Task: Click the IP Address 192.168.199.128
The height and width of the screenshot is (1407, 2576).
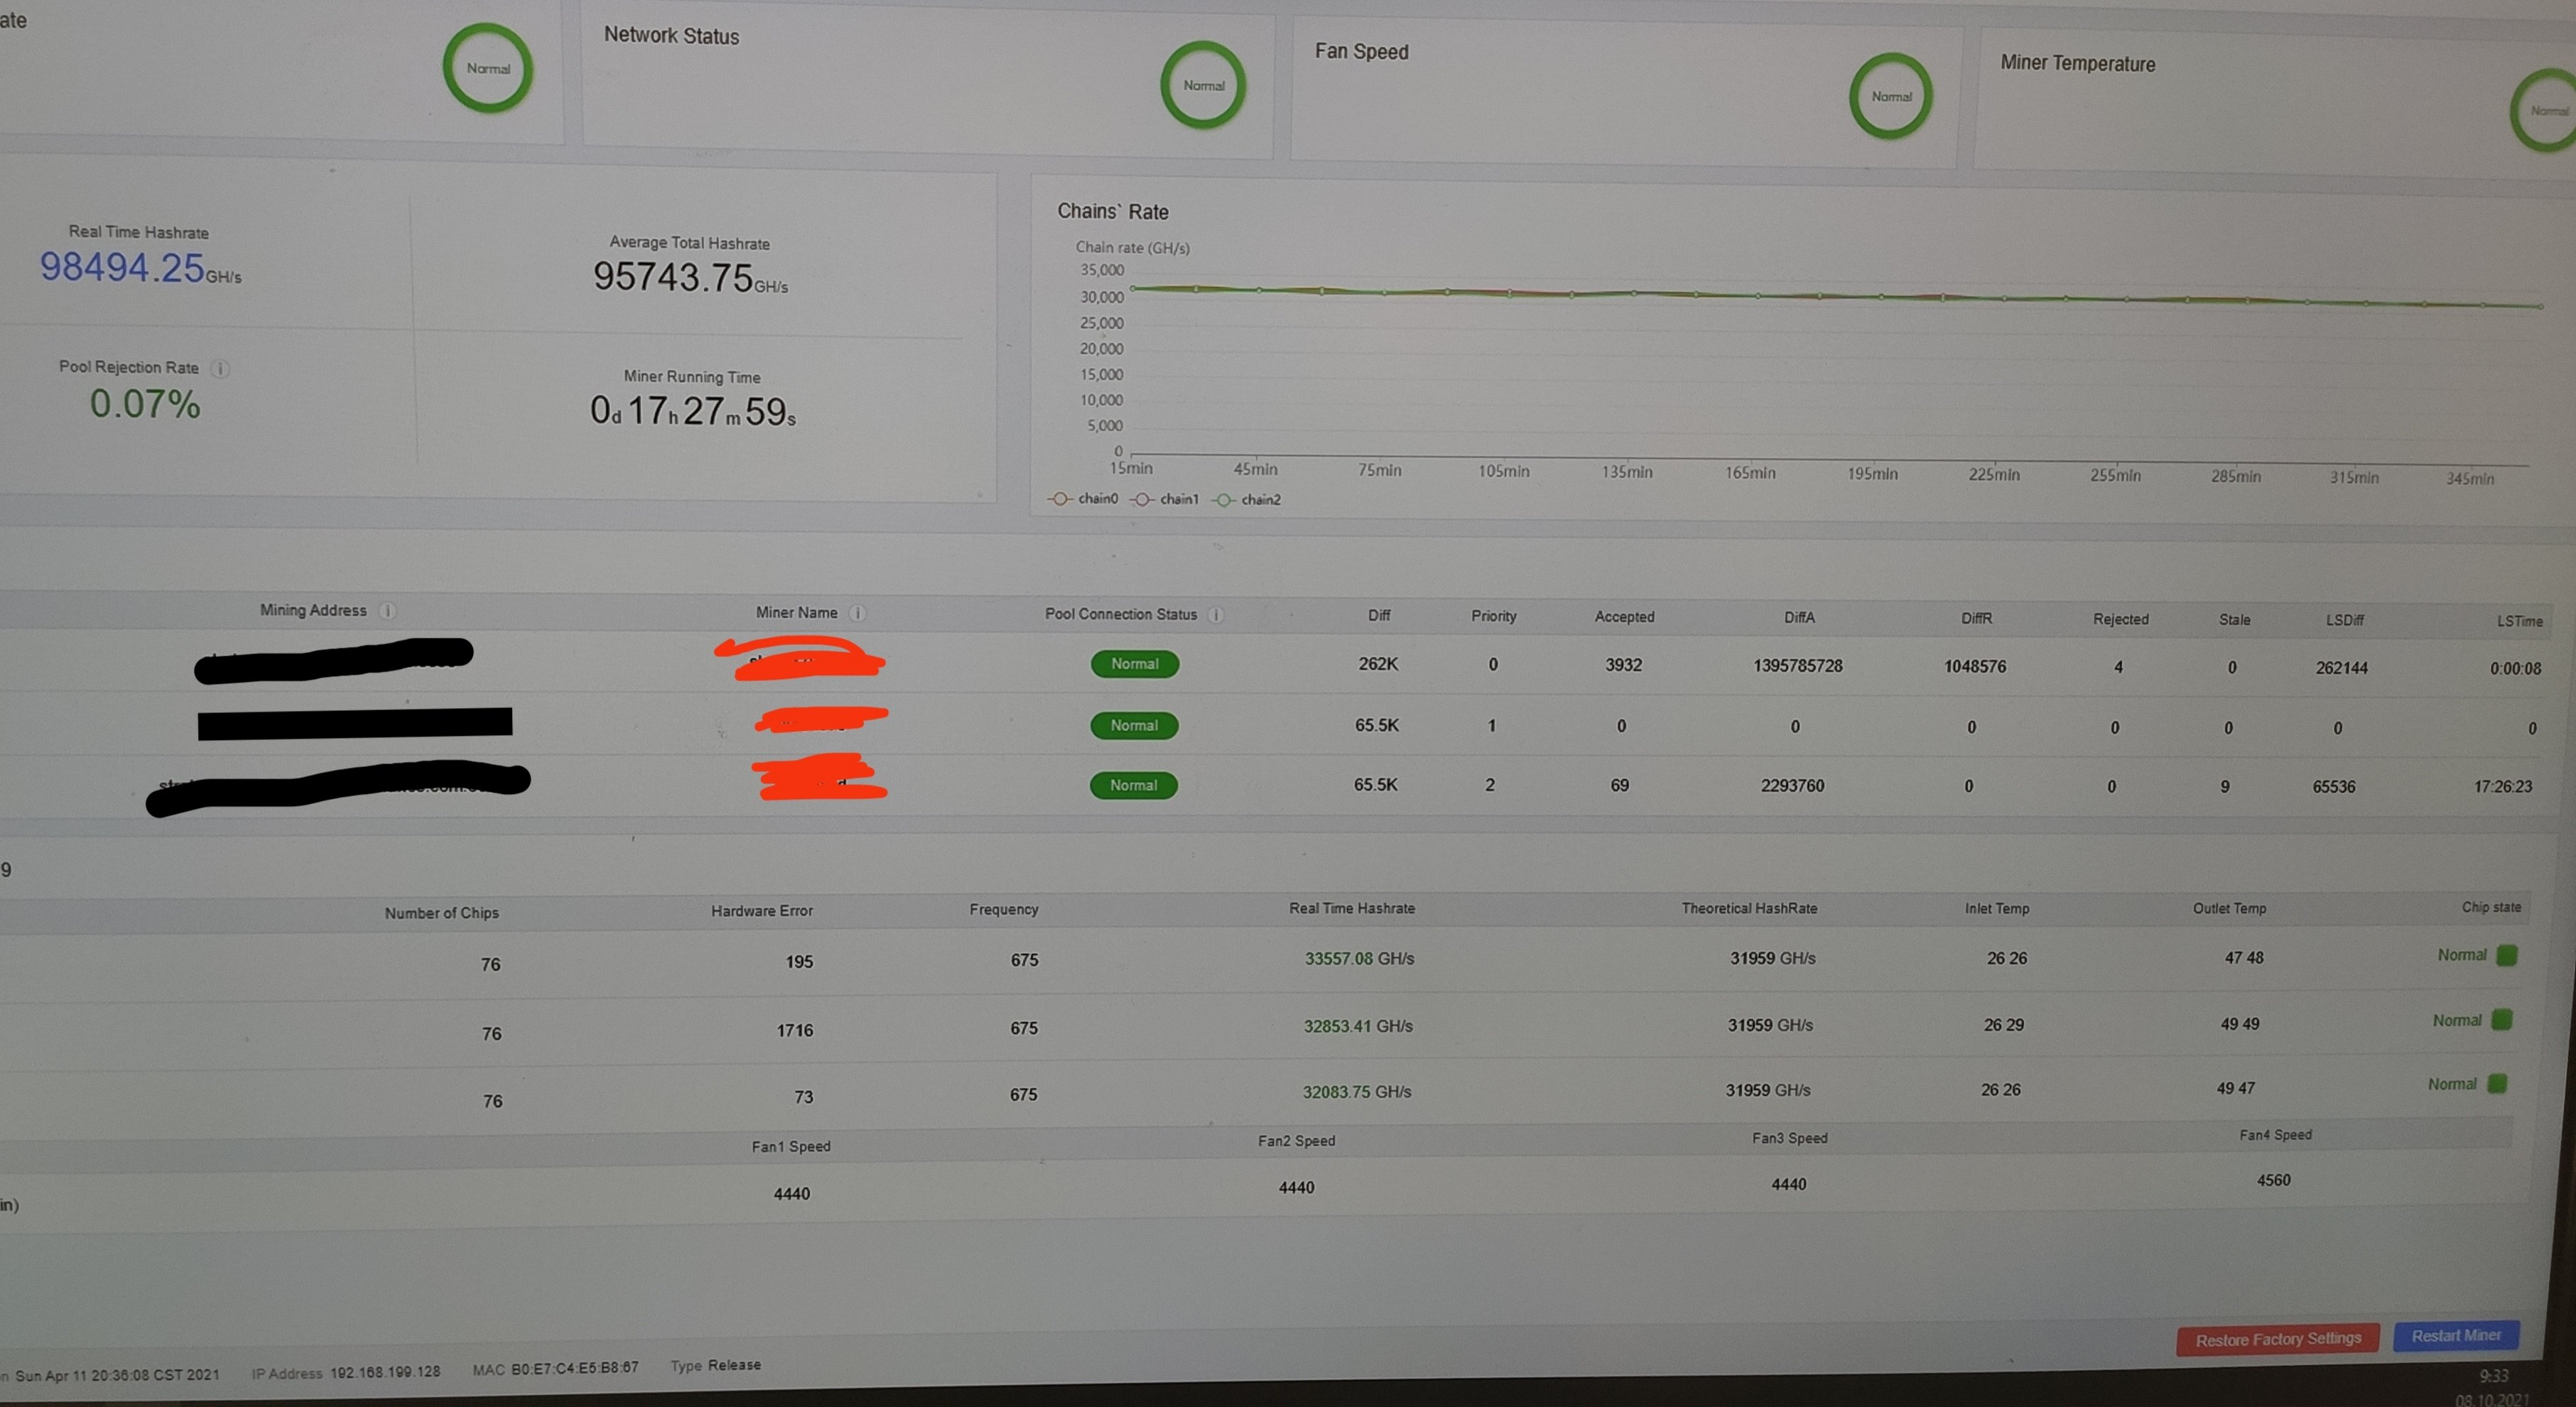Action: pos(385,1372)
